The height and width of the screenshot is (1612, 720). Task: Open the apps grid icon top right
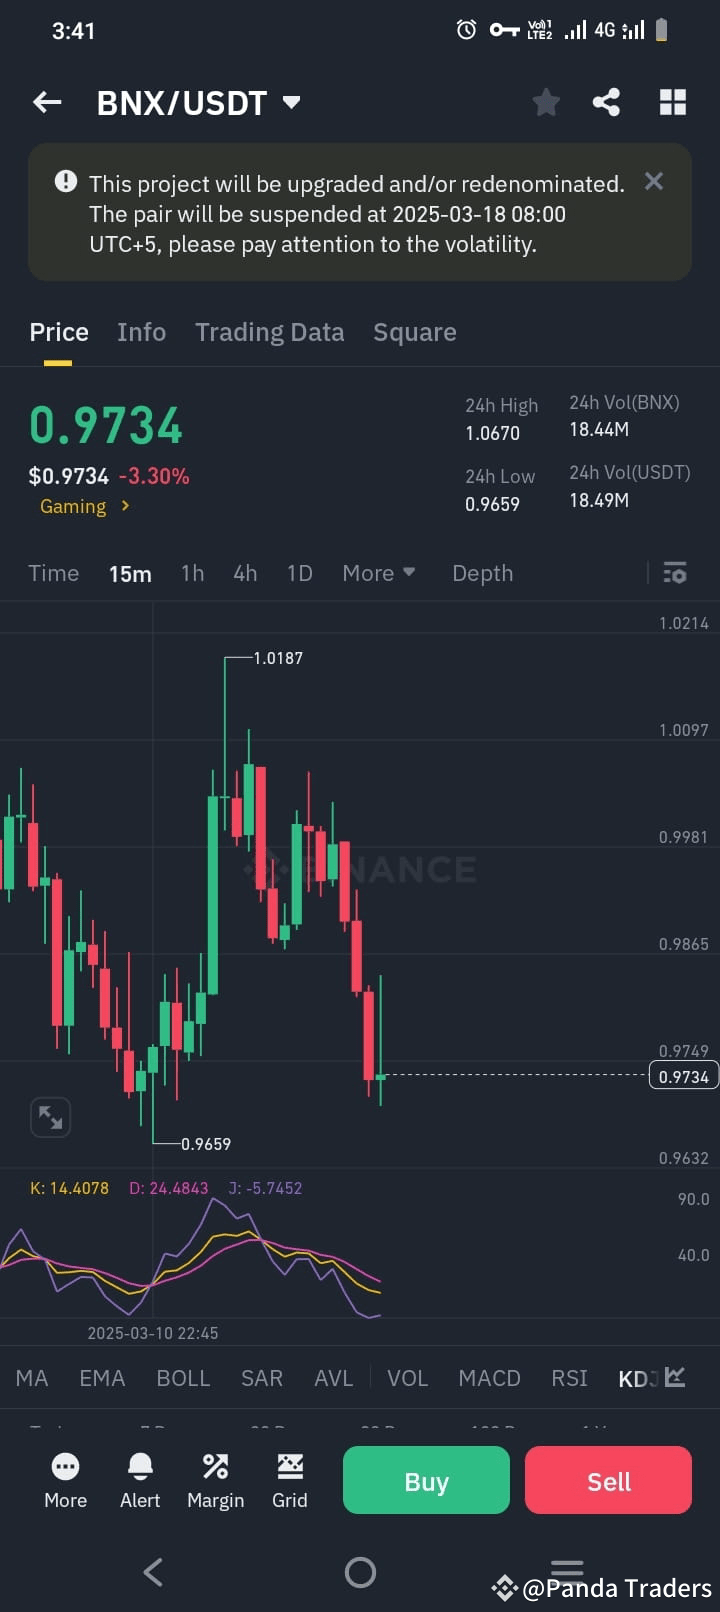(x=672, y=101)
